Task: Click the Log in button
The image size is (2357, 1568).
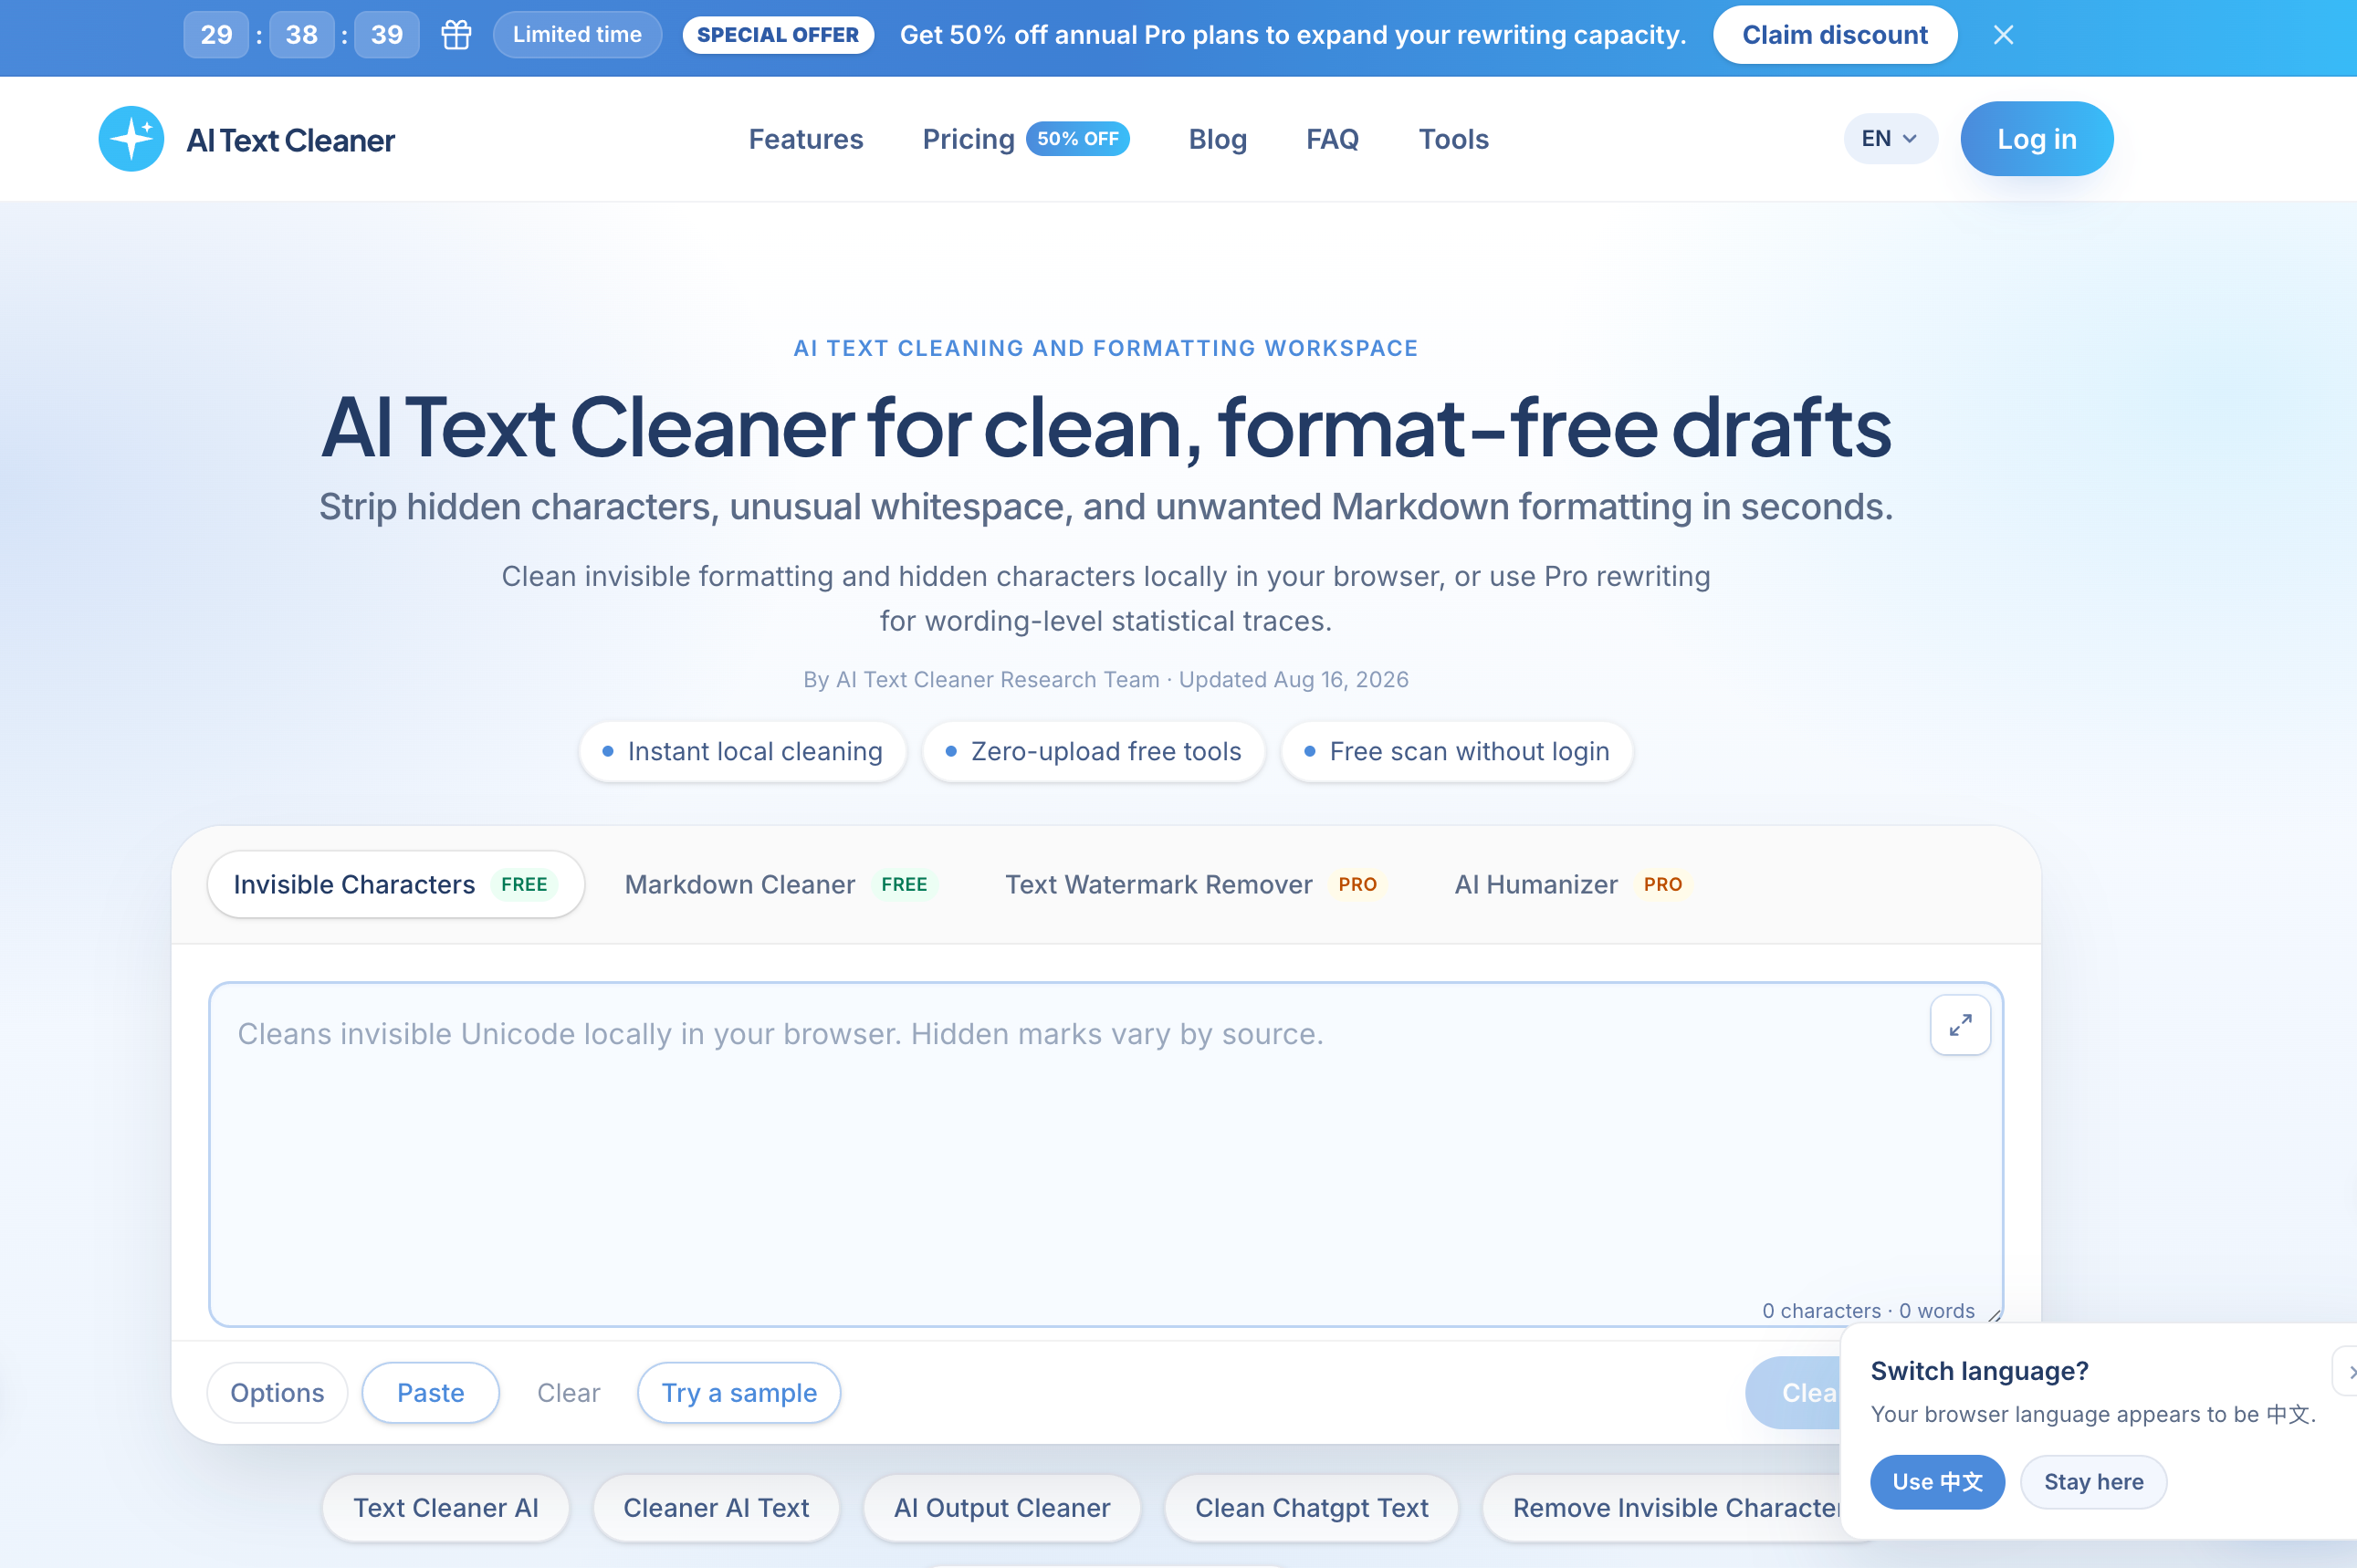Action: 2036,139
